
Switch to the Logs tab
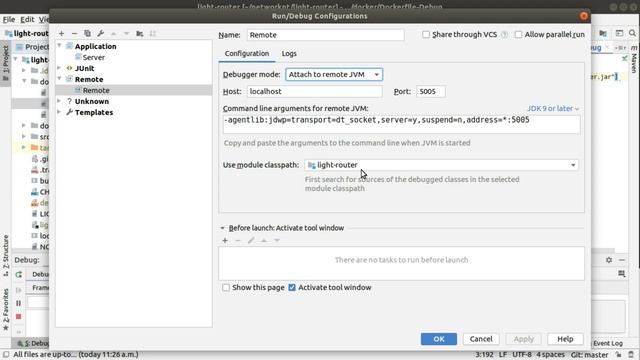tap(289, 53)
